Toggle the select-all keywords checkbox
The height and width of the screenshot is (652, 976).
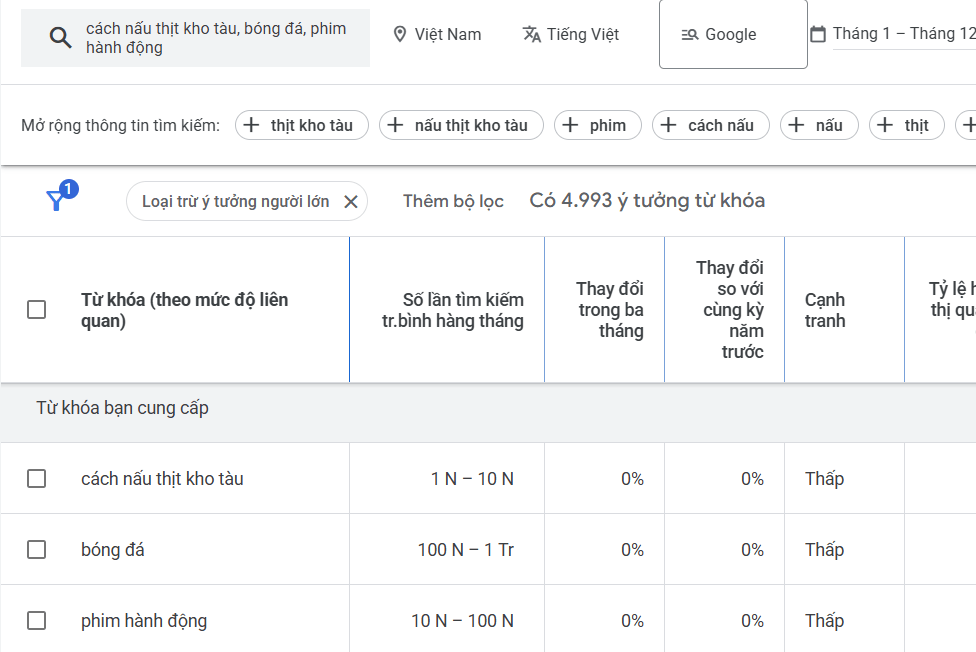coord(37,310)
